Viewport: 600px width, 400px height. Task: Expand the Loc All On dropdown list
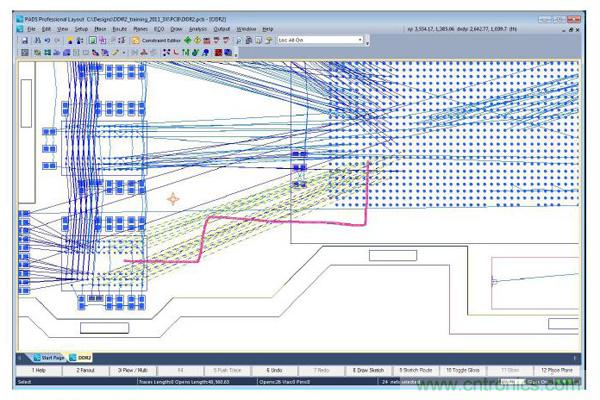point(361,40)
